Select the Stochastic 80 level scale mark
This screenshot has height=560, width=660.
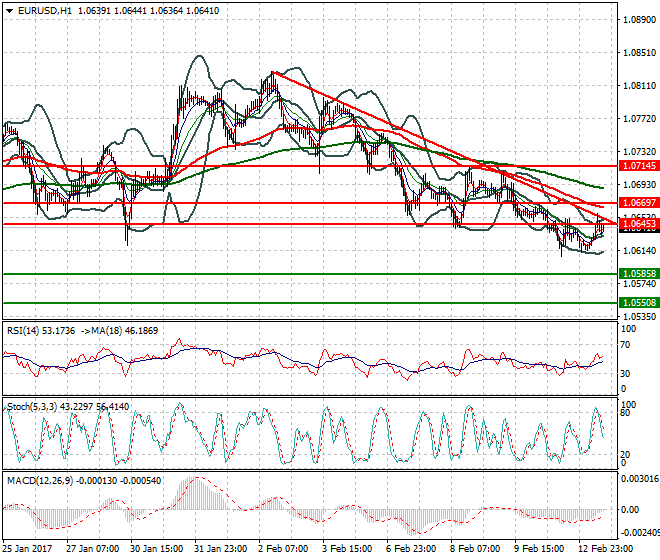[x=626, y=413]
